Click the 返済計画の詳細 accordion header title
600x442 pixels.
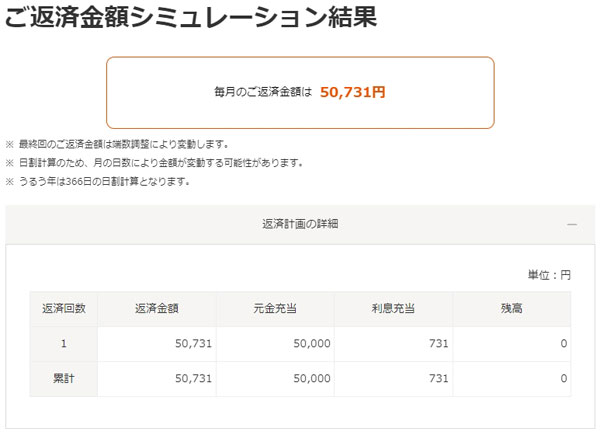pos(300,224)
